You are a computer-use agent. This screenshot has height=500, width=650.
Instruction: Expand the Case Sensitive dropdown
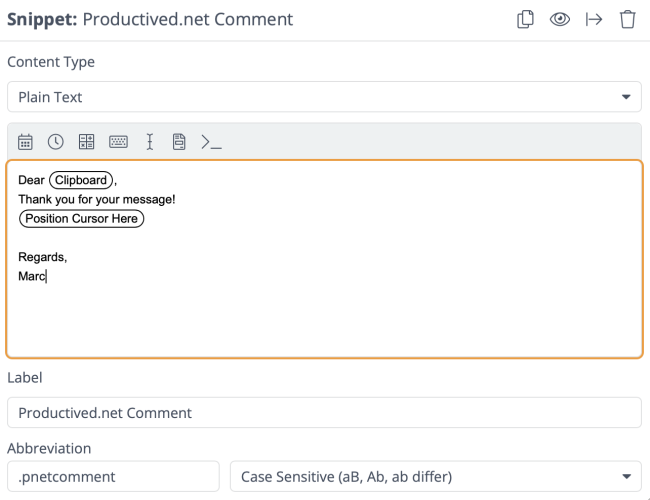436,476
